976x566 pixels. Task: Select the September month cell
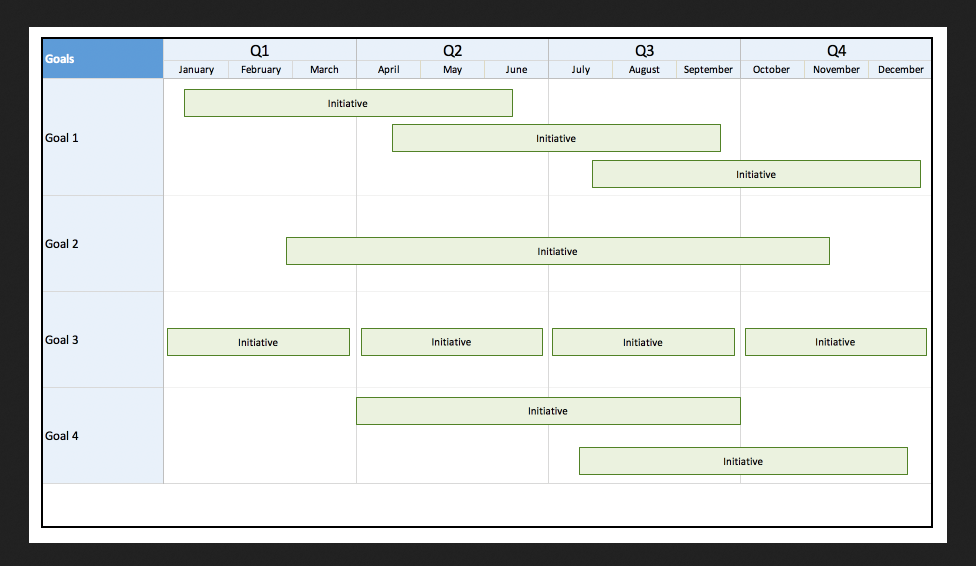point(708,70)
